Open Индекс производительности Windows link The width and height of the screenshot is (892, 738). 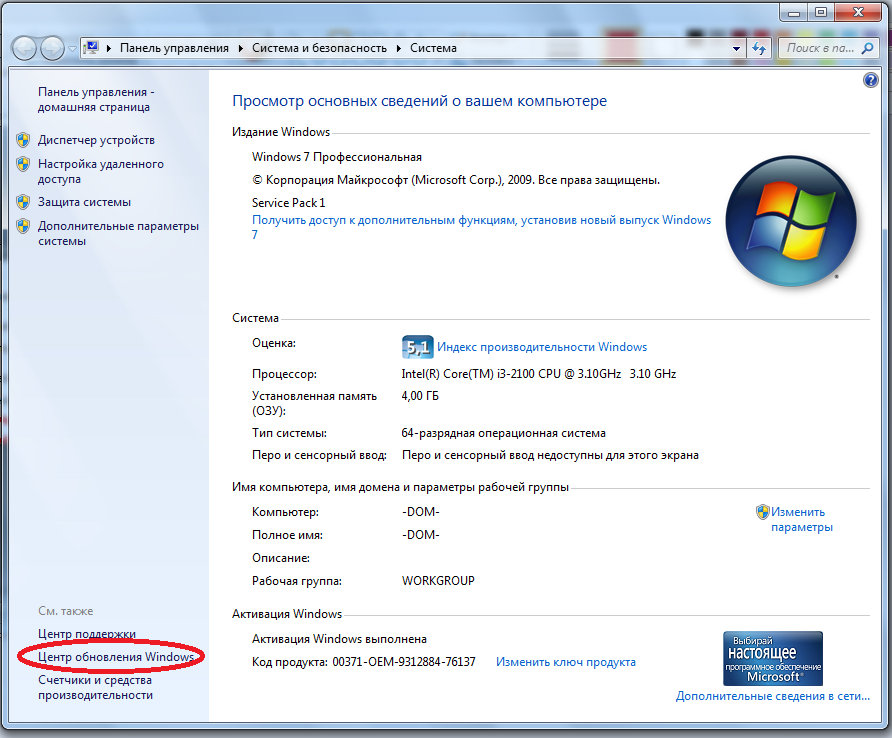[x=542, y=347]
